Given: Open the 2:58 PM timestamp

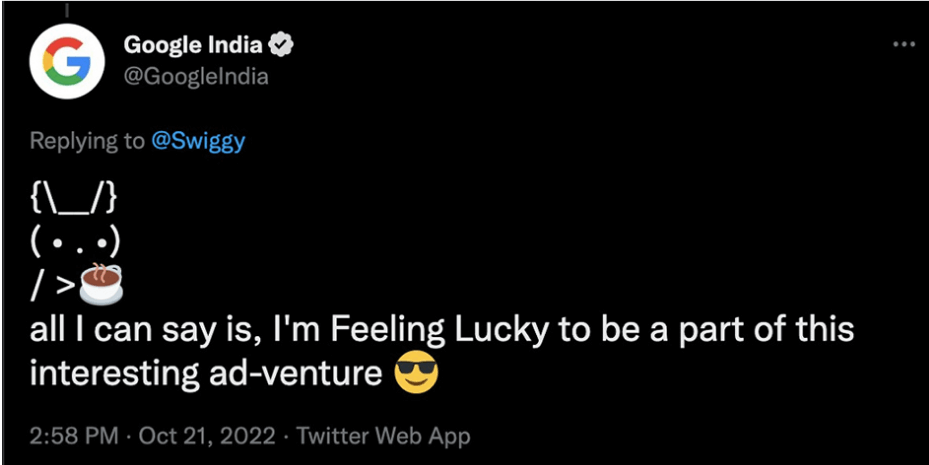Looking at the screenshot, I should coord(73,437).
